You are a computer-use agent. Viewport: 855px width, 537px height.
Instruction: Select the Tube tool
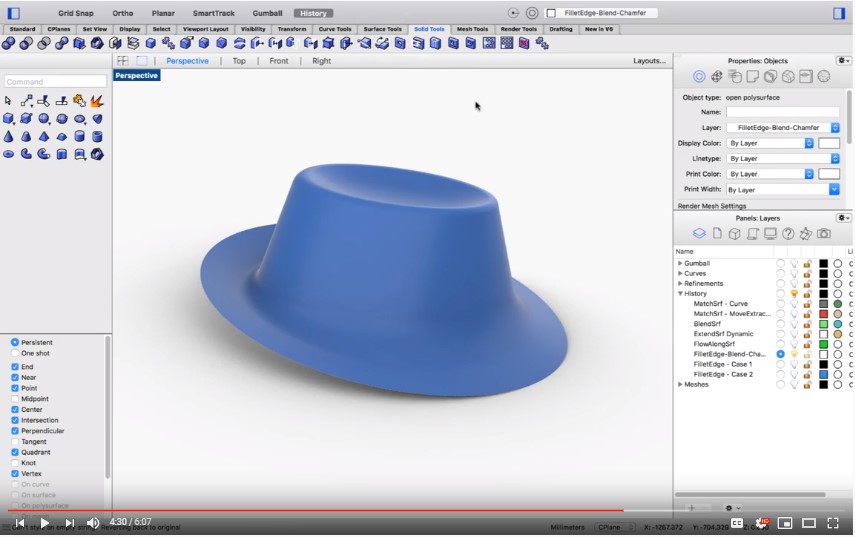[97, 136]
